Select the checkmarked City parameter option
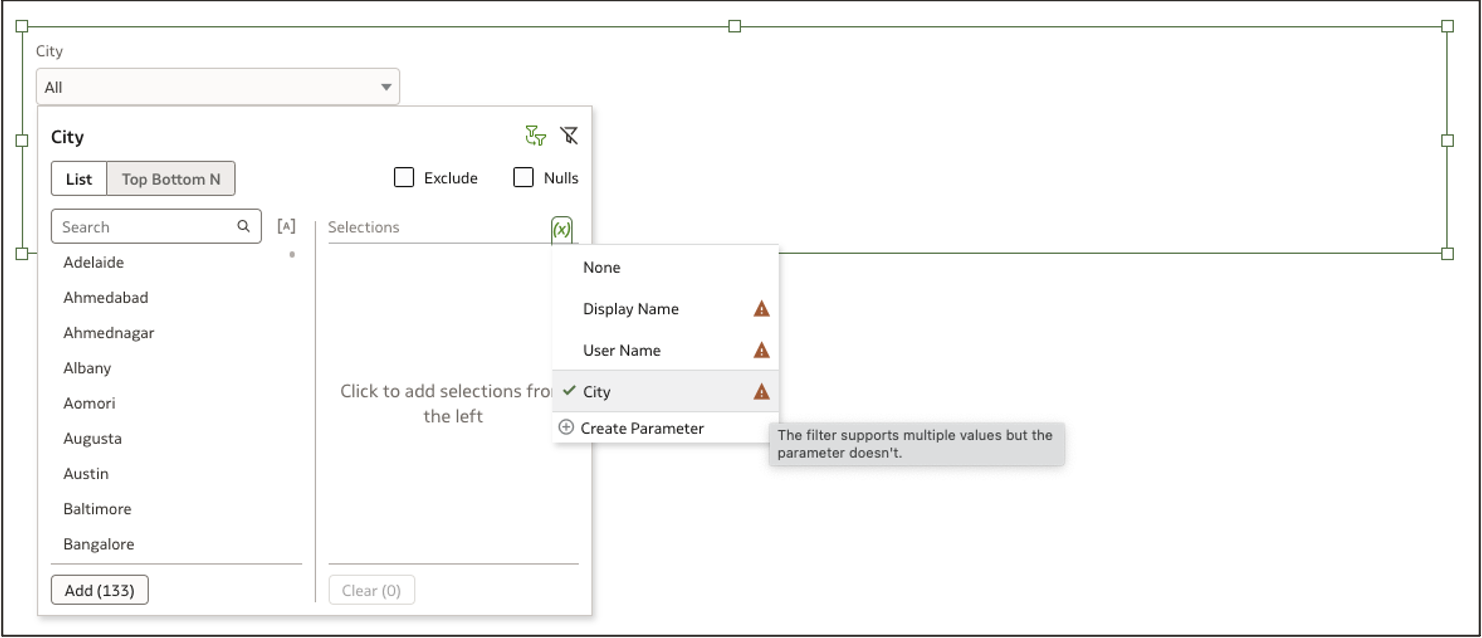Viewport: 1482px width, 638px height. pos(600,392)
